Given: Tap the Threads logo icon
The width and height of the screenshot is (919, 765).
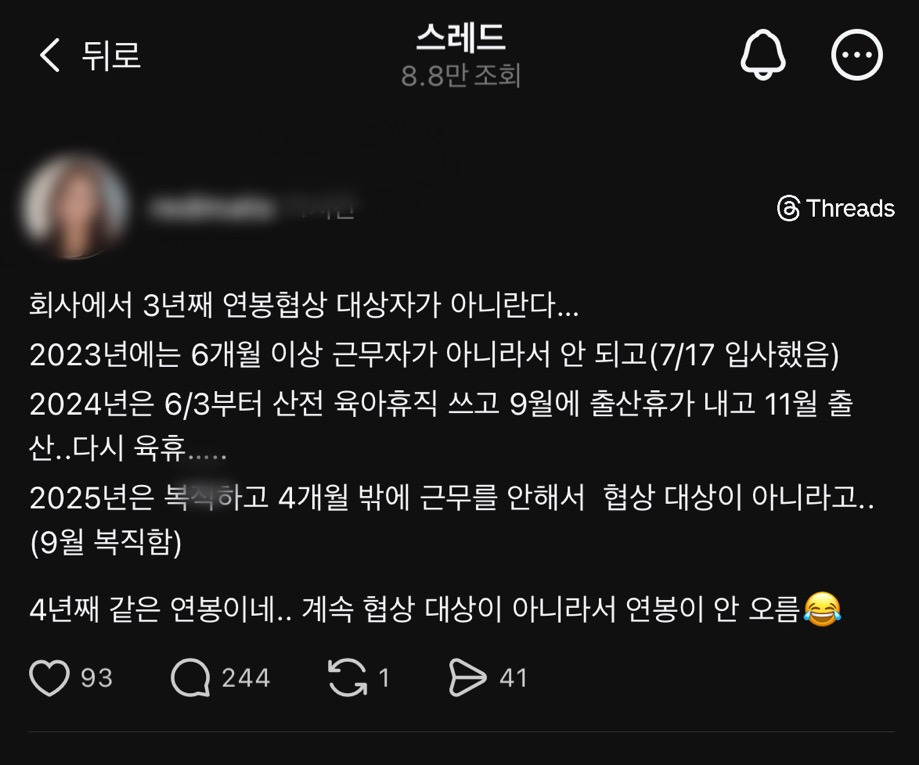Looking at the screenshot, I should tap(788, 209).
